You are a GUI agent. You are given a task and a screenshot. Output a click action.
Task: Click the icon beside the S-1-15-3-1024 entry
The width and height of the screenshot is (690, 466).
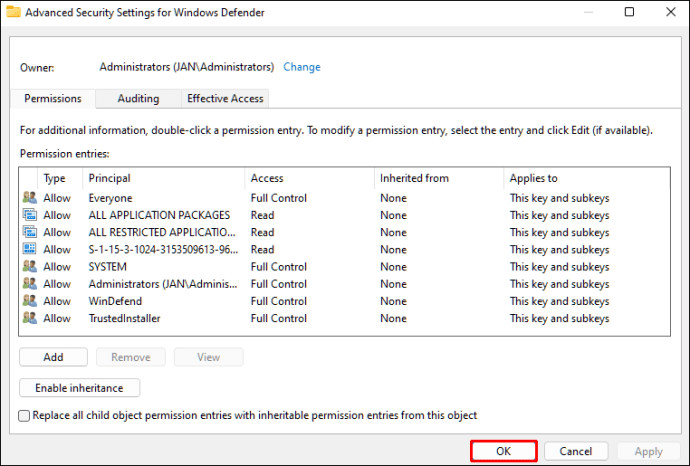click(x=29, y=249)
